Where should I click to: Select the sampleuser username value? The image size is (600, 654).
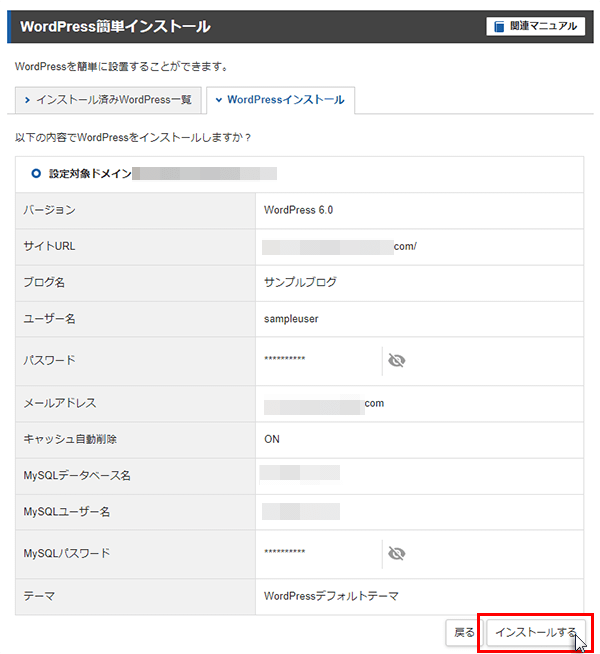pyautogui.click(x=291, y=318)
